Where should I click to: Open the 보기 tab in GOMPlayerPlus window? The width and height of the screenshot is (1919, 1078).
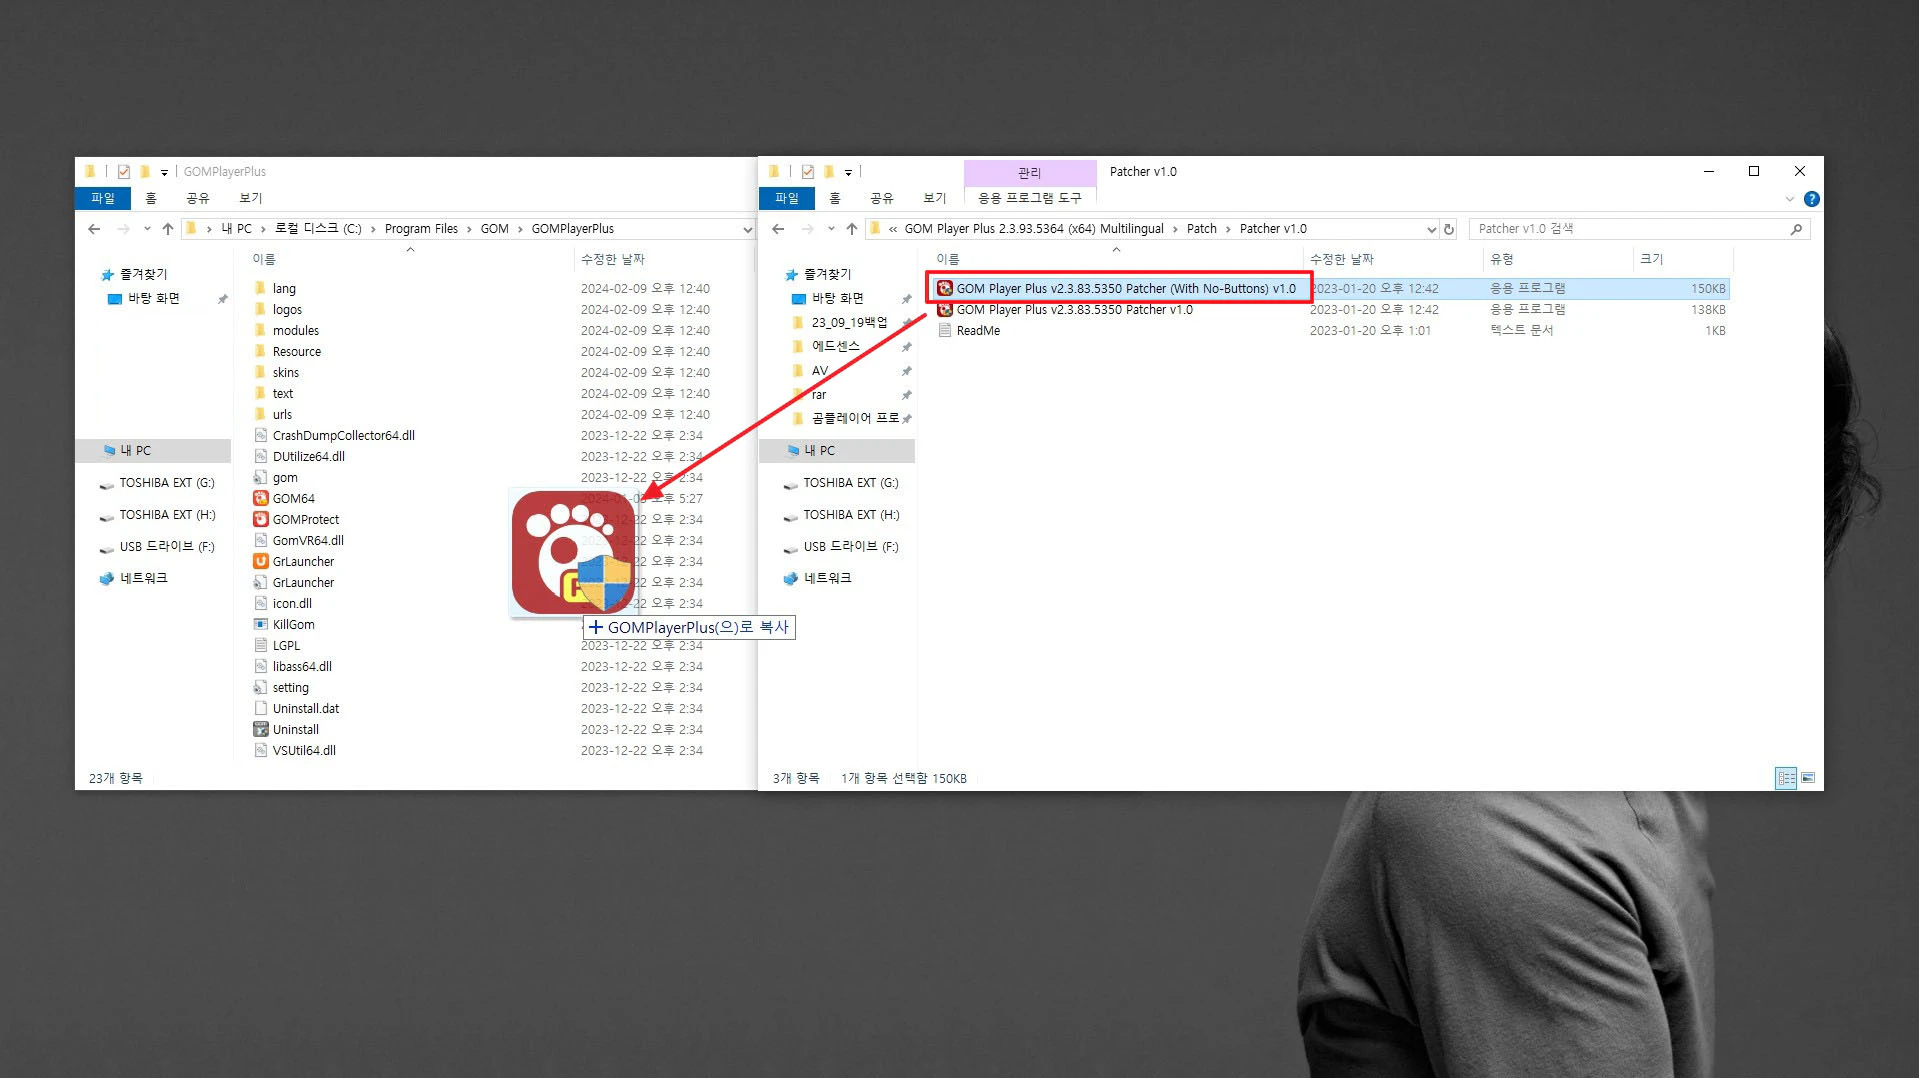pos(251,198)
